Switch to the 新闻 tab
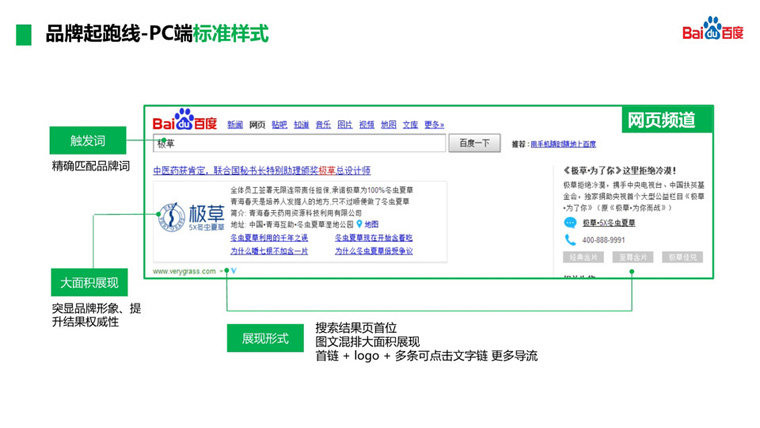 click(x=235, y=125)
